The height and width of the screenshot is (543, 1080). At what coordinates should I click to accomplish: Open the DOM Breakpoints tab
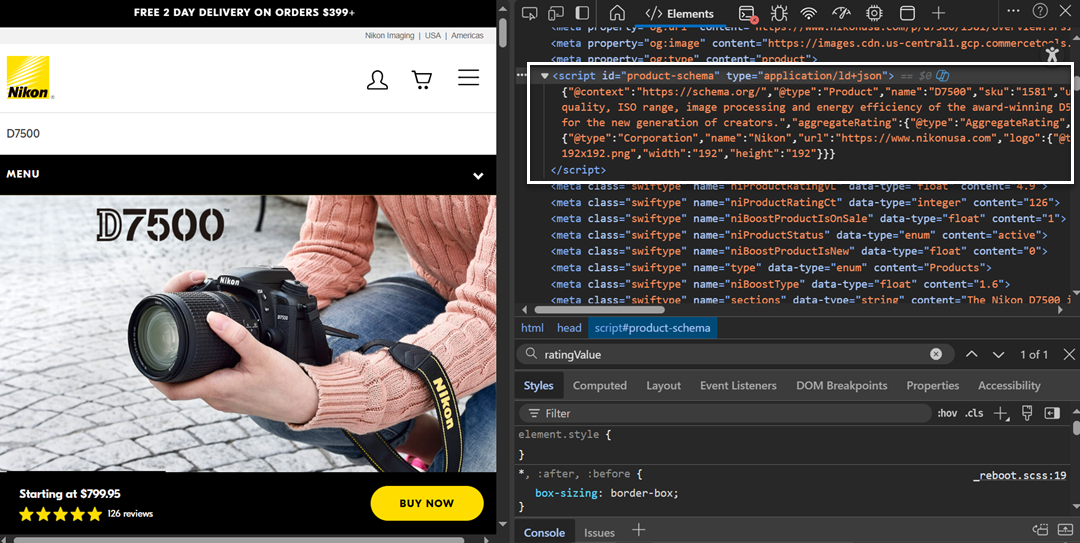click(x=842, y=386)
